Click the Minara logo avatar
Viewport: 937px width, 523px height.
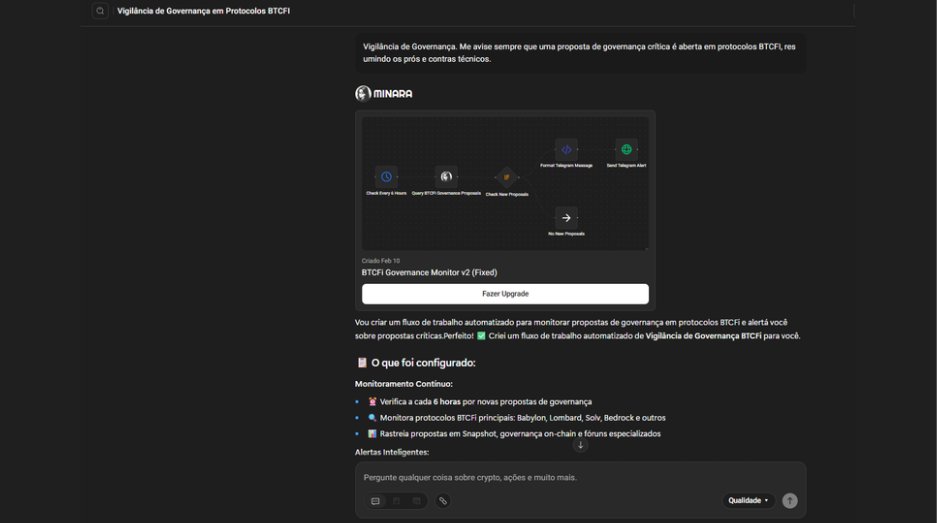tap(363, 93)
